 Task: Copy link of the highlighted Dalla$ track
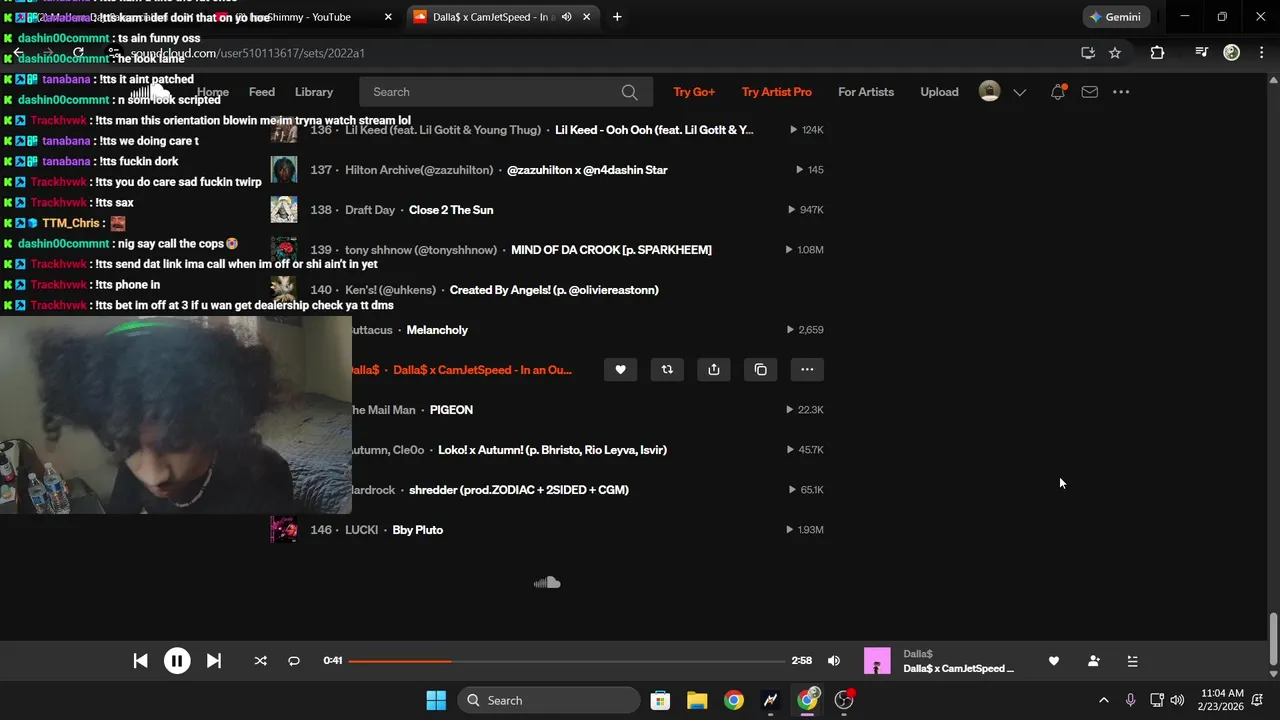(x=761, y=370)
